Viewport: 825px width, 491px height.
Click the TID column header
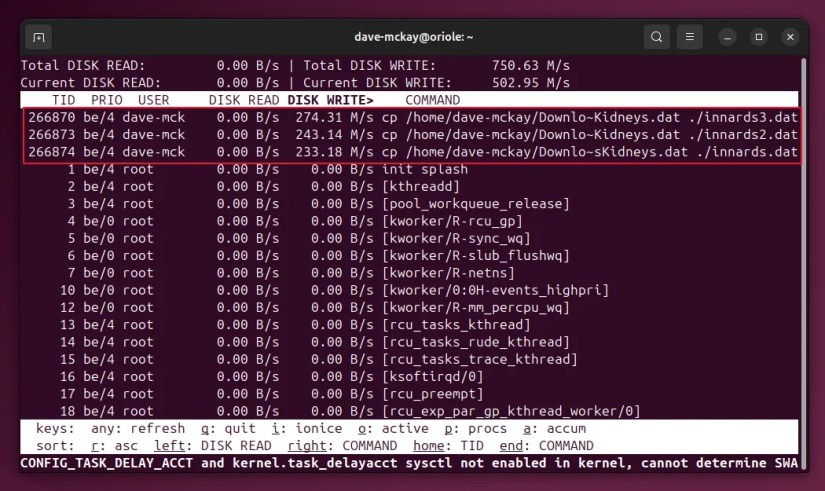(x=64, y=100)
